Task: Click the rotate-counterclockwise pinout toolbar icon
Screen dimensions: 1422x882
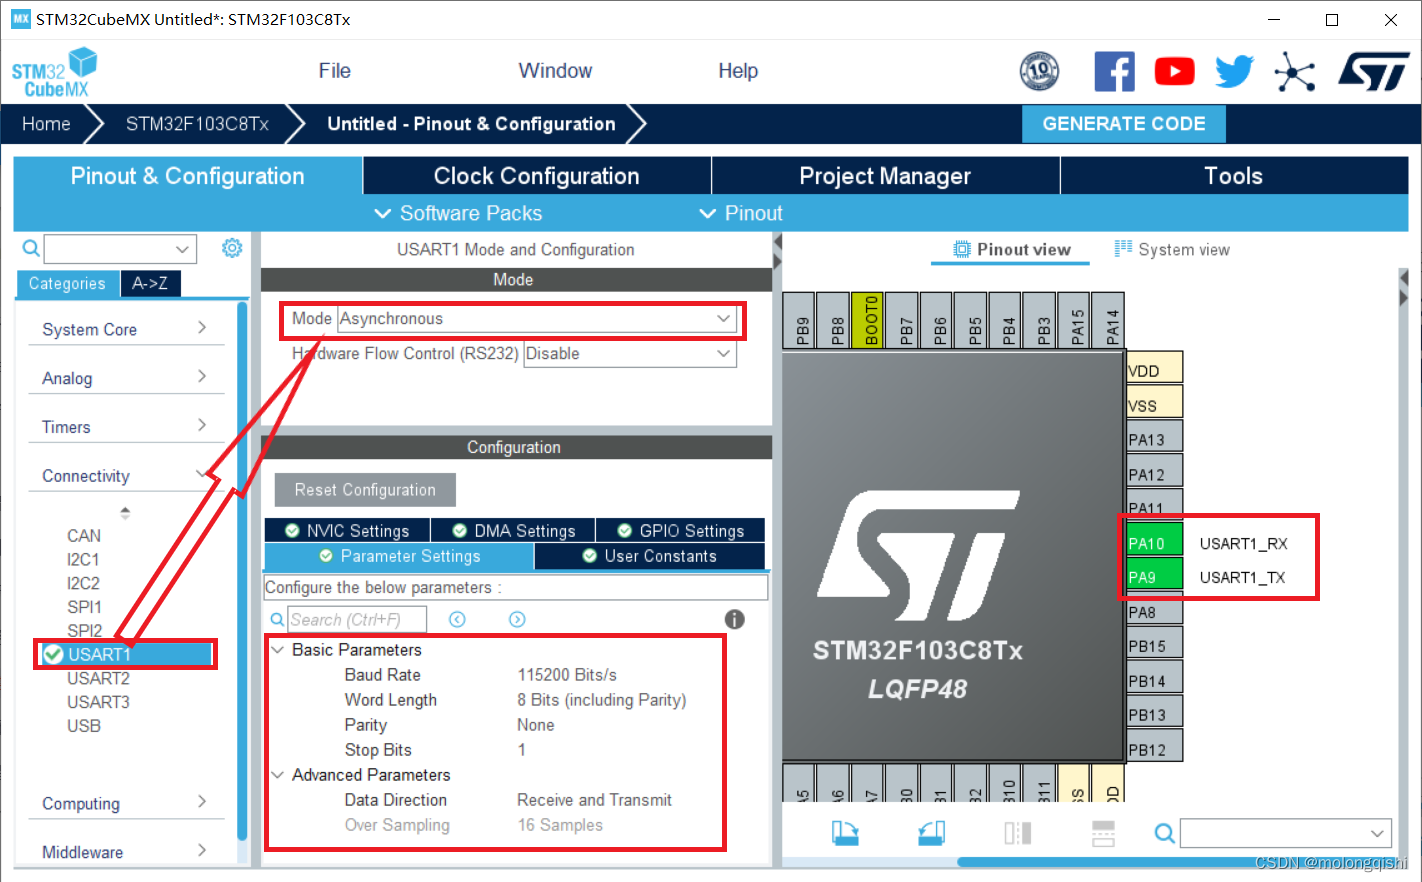Action: (932, 833)
